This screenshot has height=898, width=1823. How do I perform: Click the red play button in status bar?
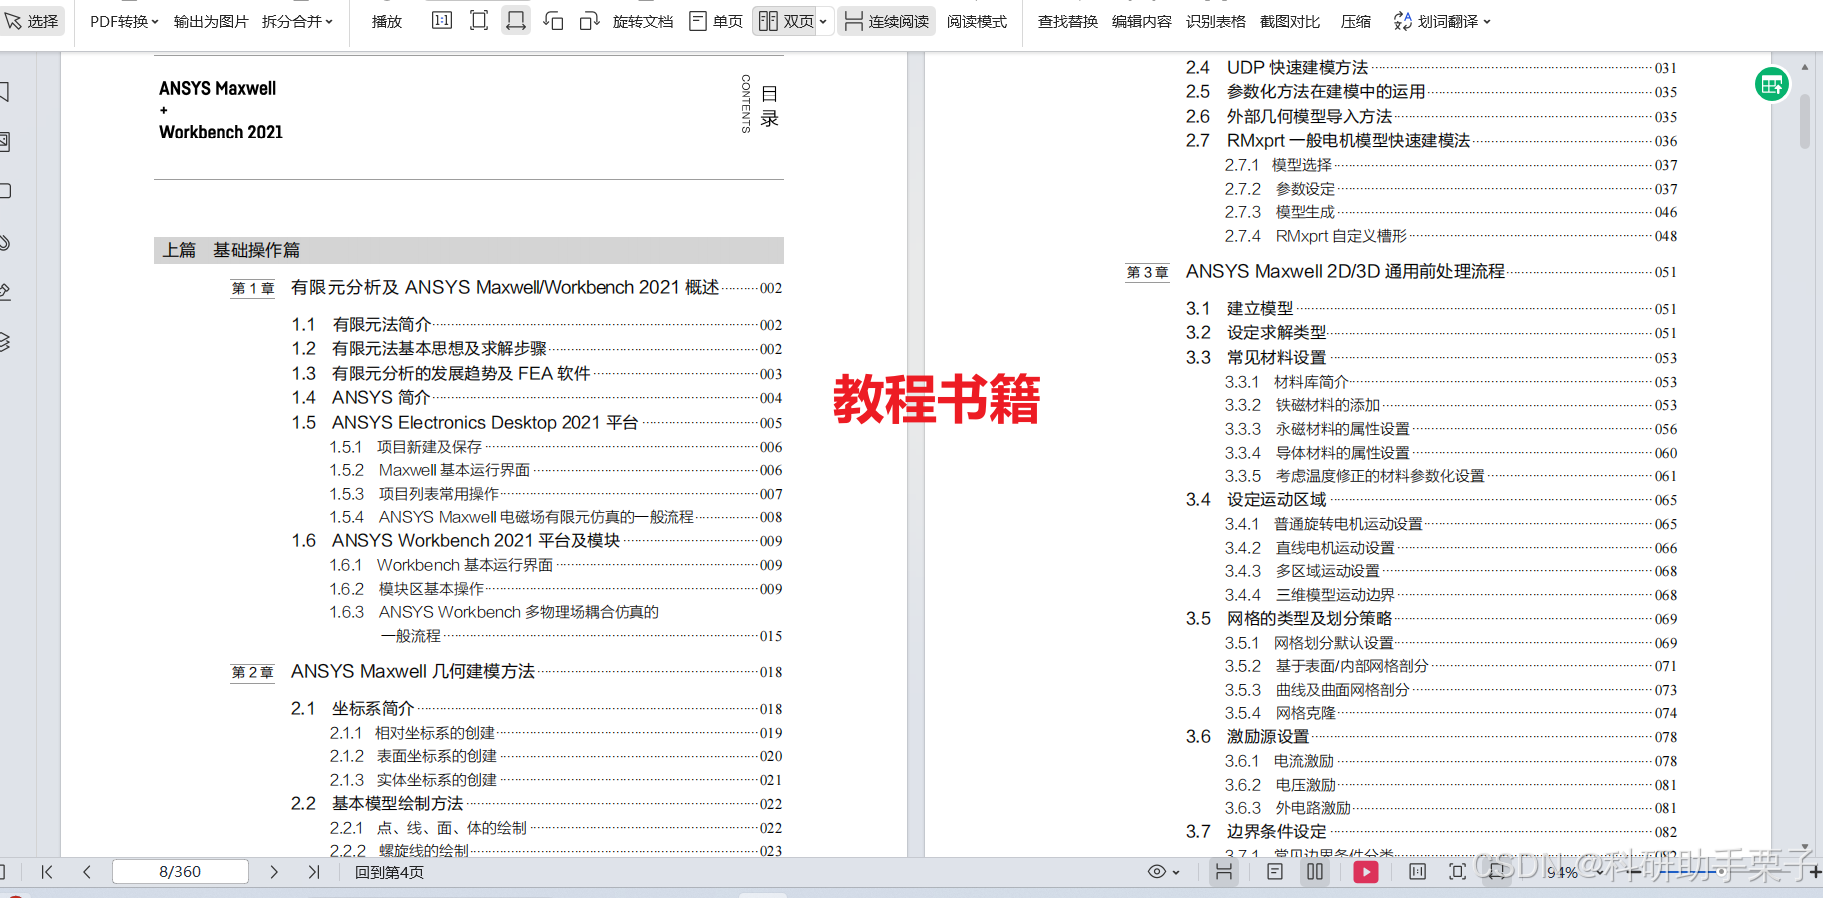tap(1366, 872)
